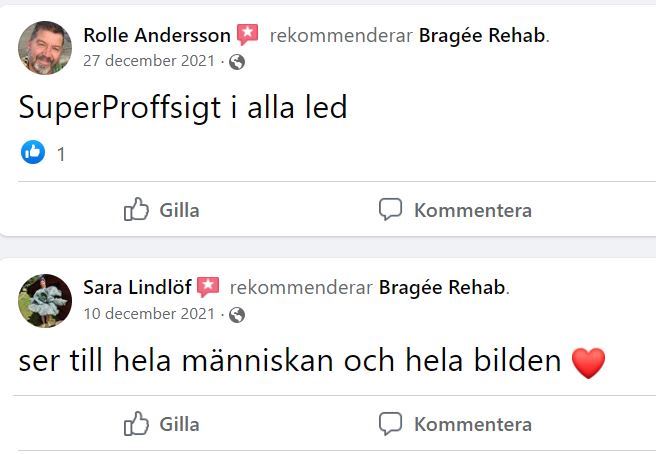Click recommendation star badge beside Rolle Andersson

[x=248, y=35]
